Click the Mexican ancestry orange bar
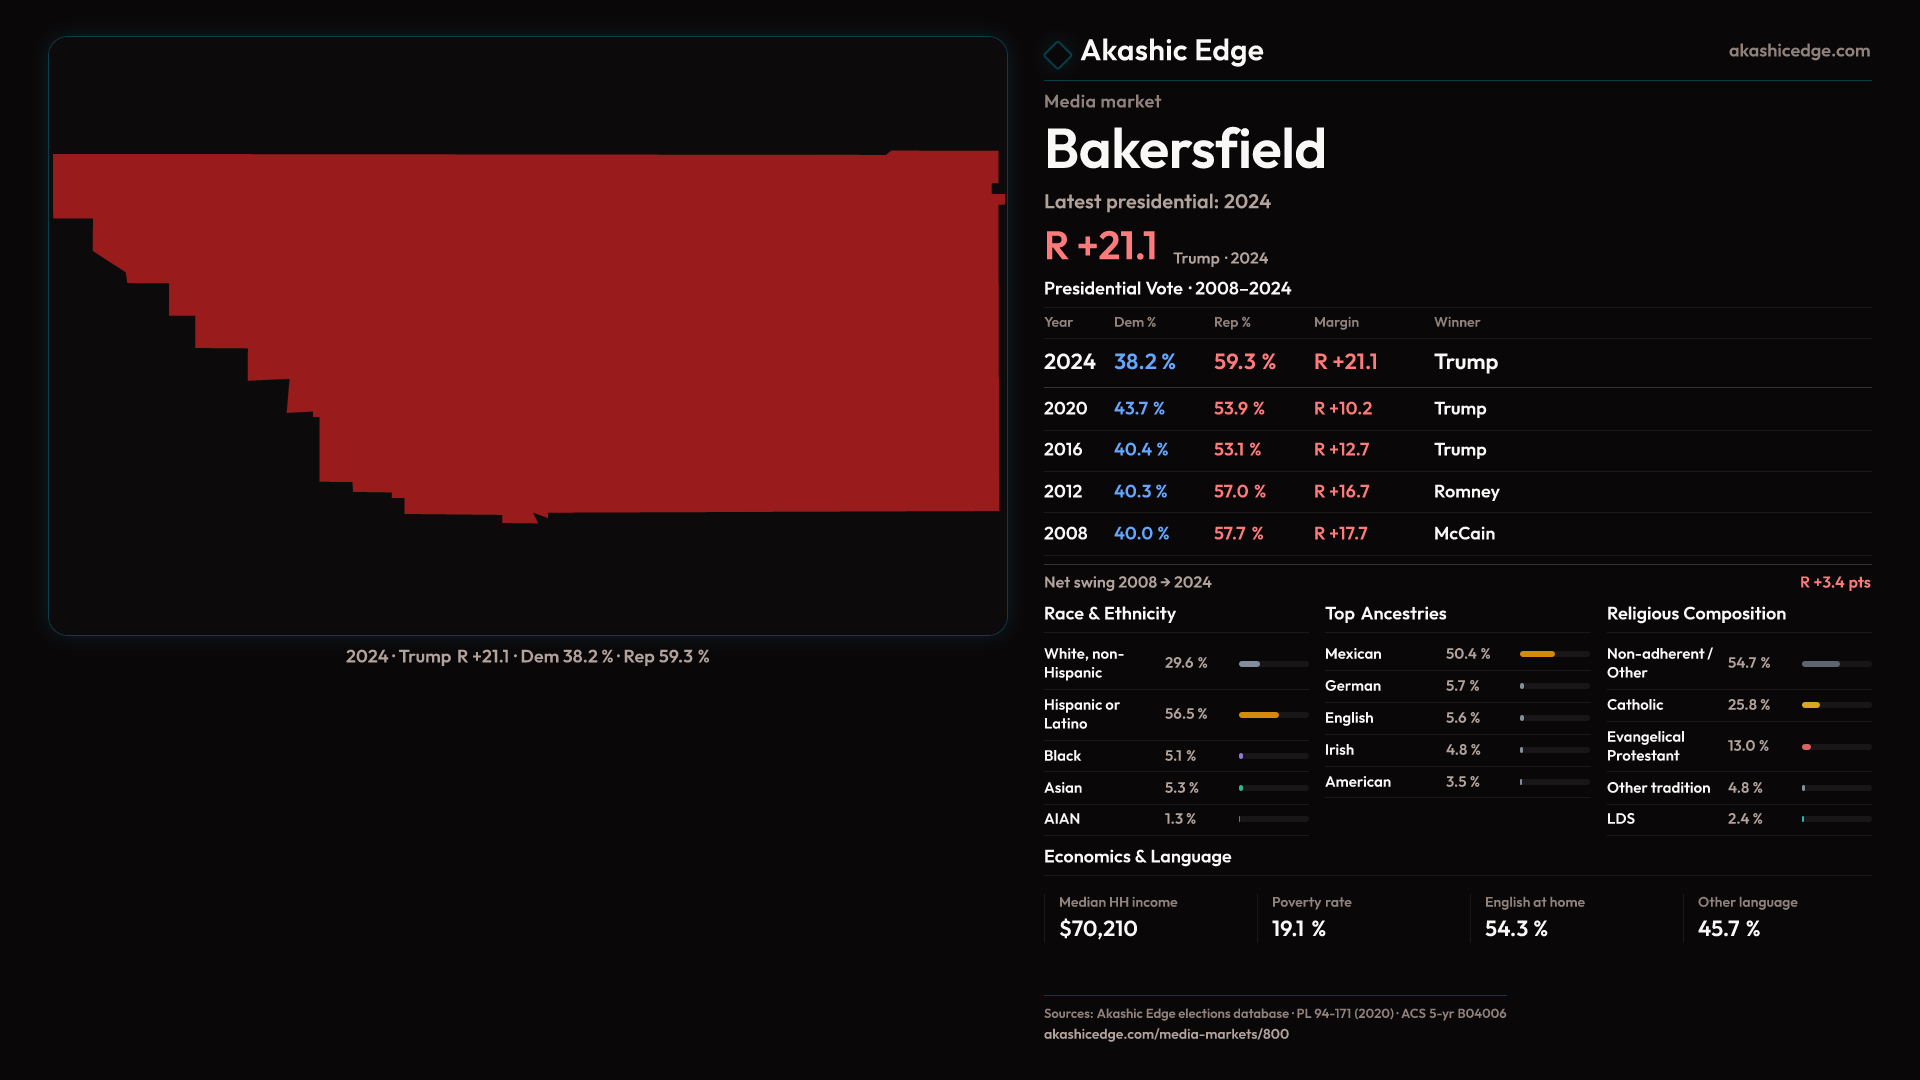 1538,654
